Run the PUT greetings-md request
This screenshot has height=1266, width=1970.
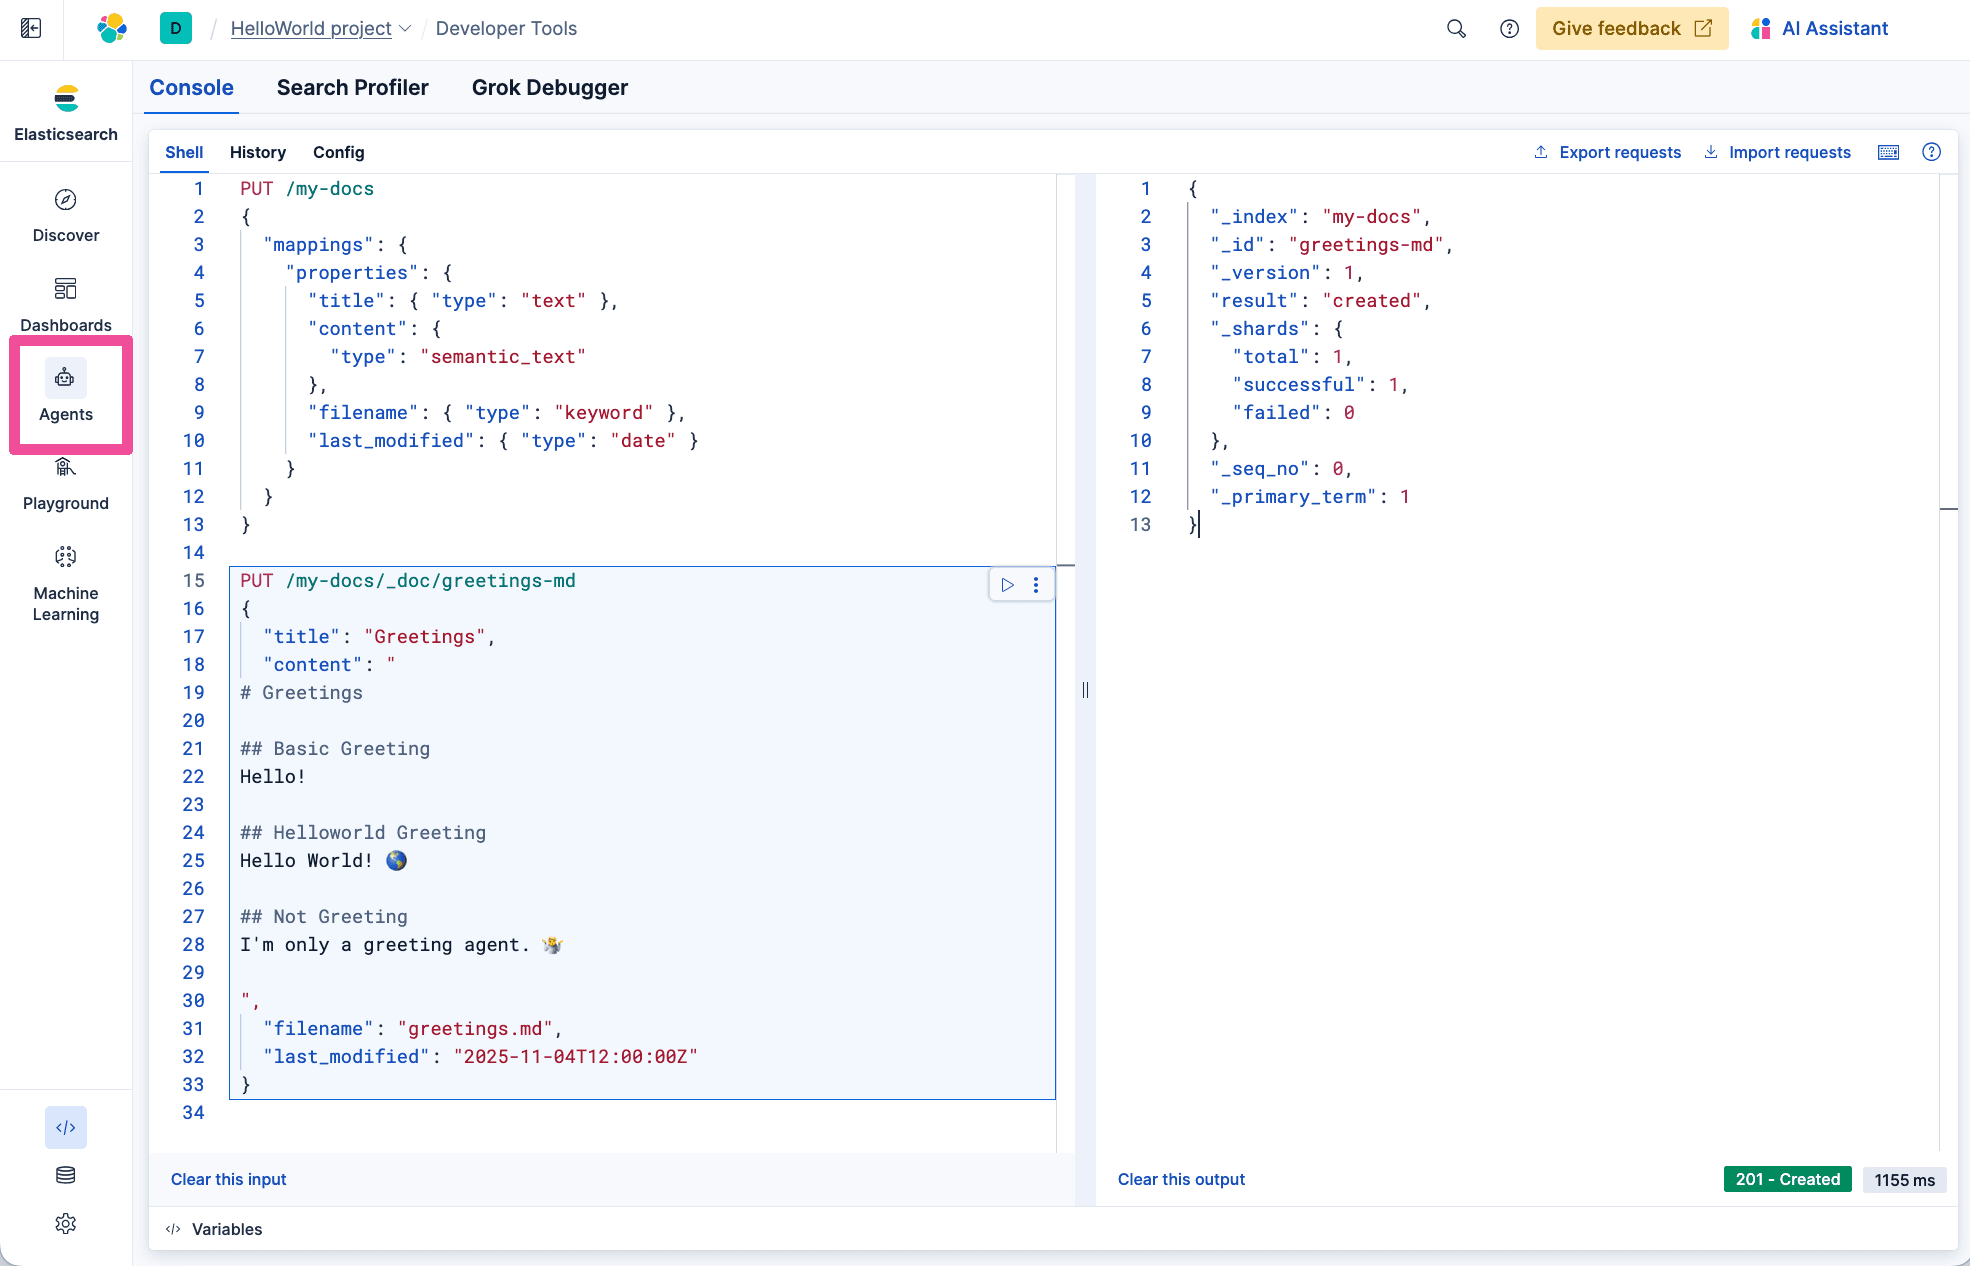click(1007, 584)
